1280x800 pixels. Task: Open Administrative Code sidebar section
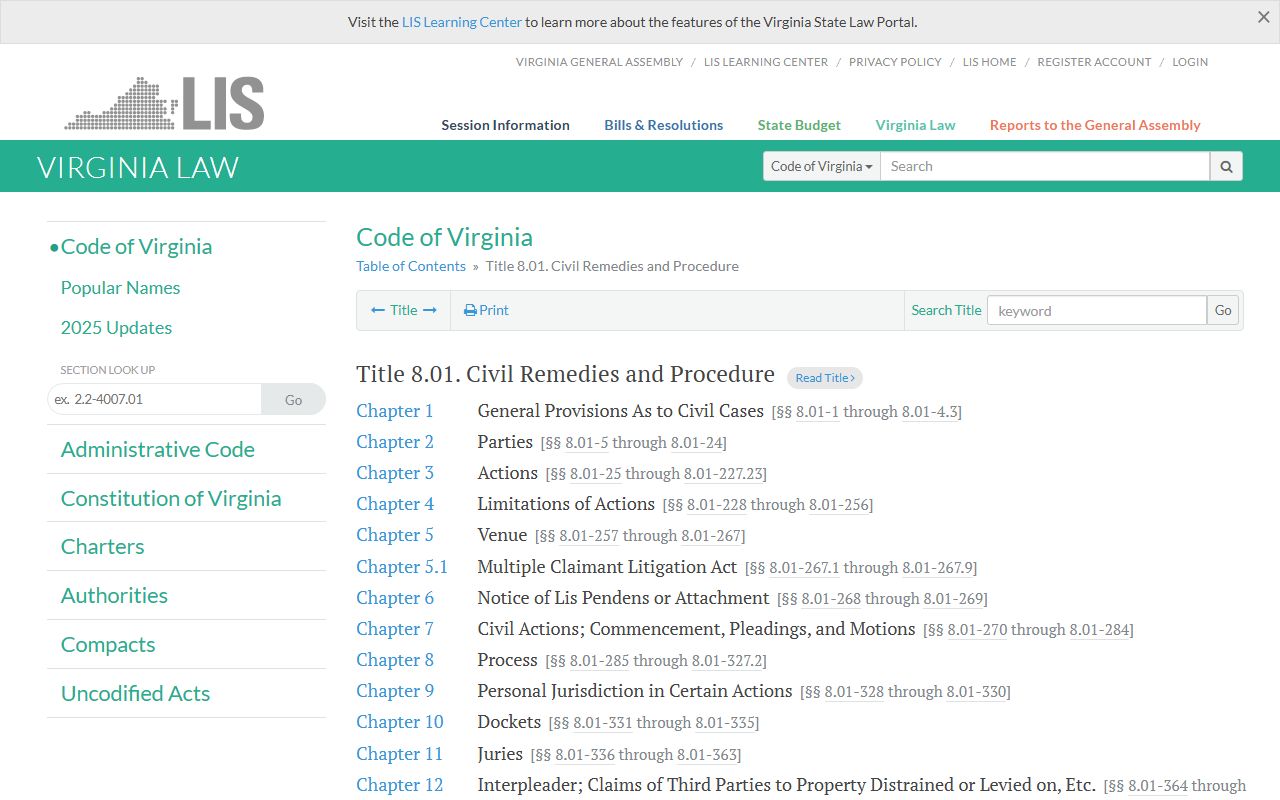pyautogui.click(x=157, y=450)
